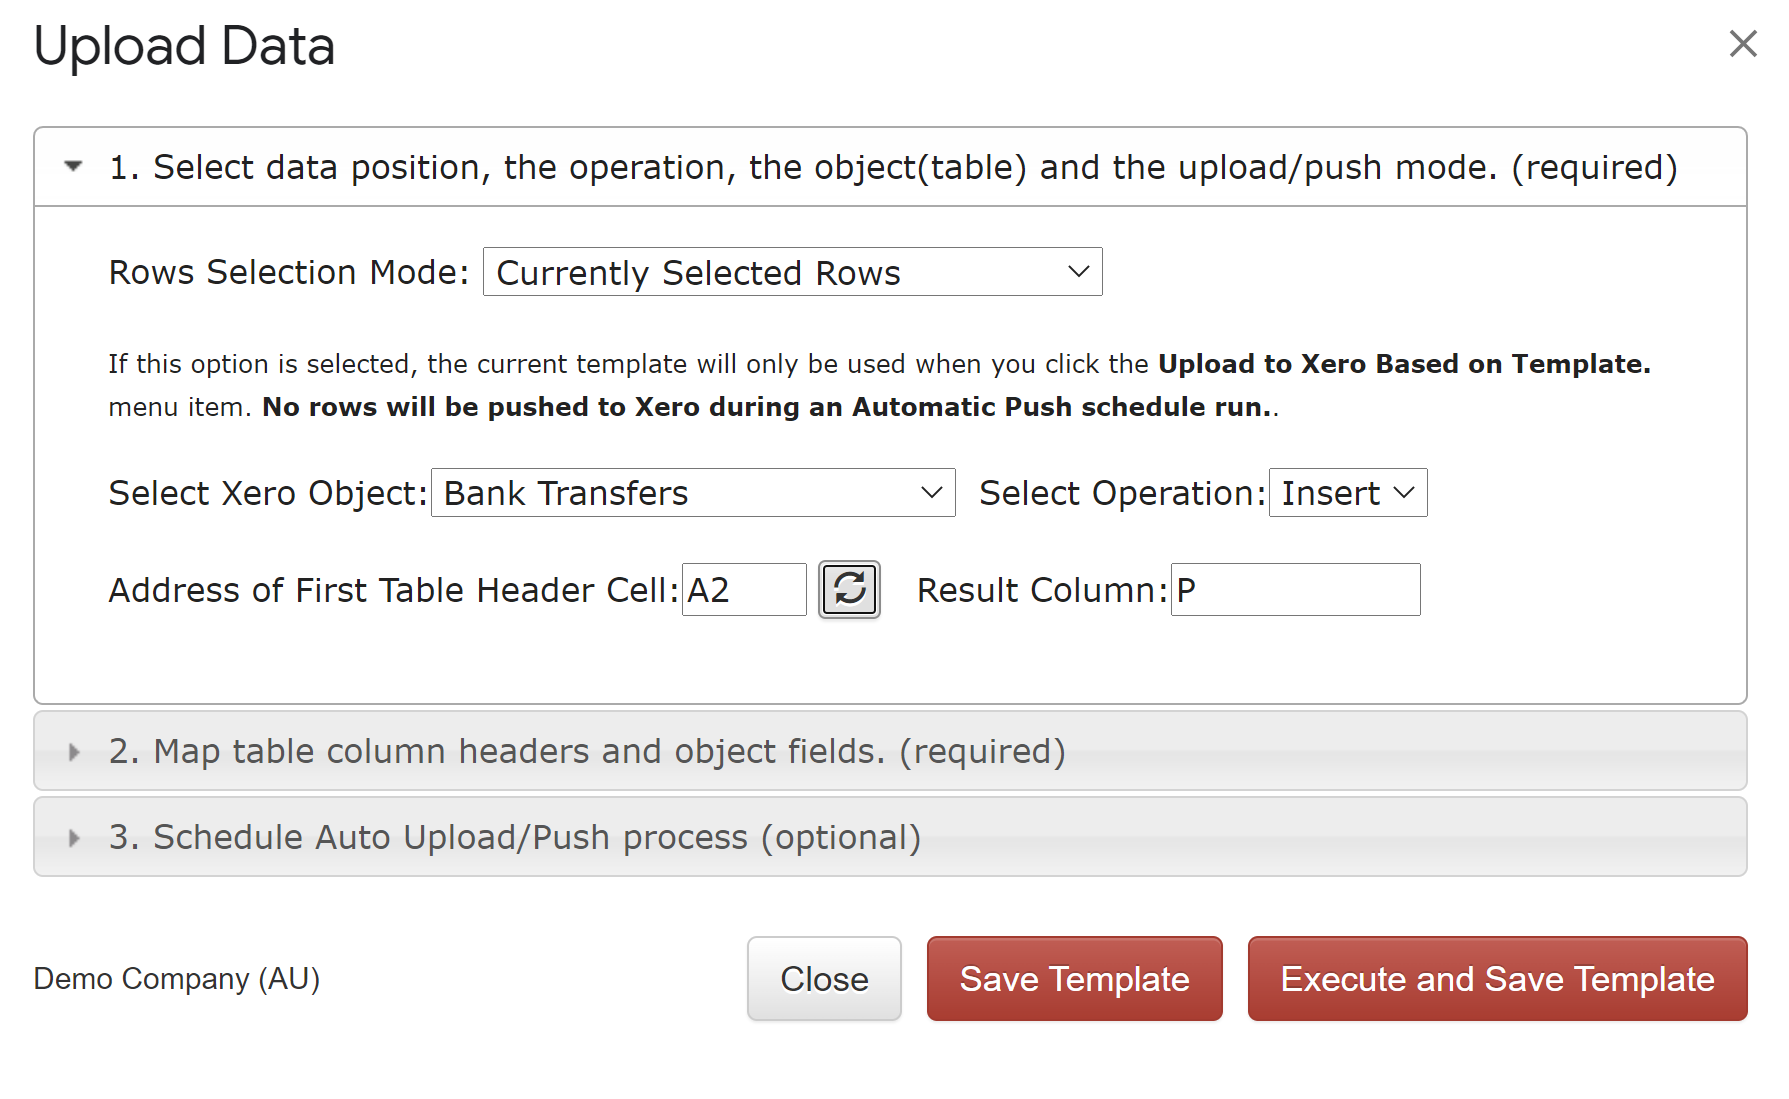Open the Select Operation dropdown
The height and width of the screenshot is (1099, 1789).
1347,493
